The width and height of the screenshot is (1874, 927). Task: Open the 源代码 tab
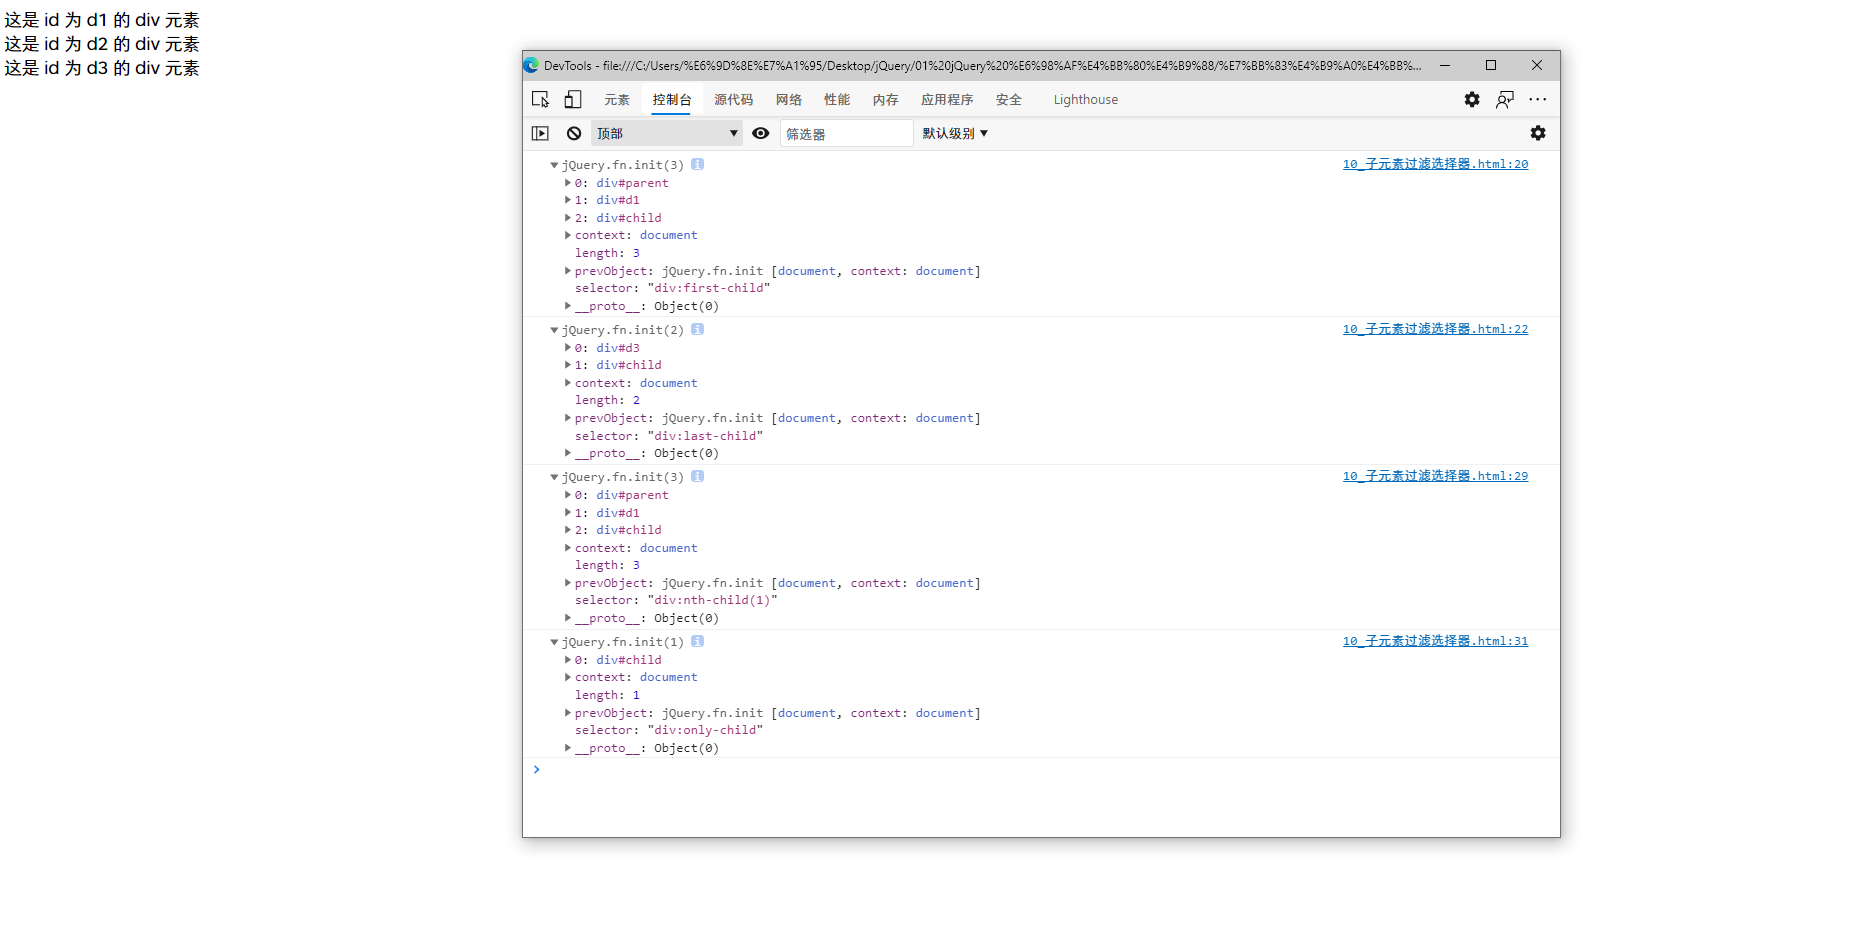pos(734,99)
